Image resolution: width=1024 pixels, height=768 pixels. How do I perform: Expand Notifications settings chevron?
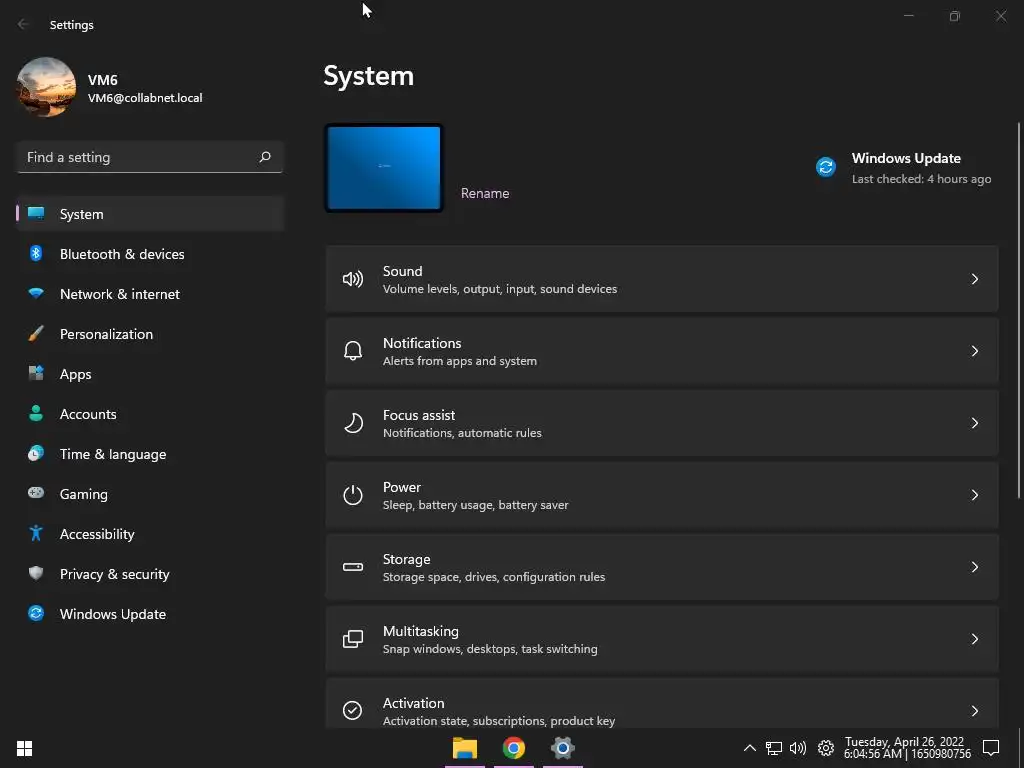[x=974, y=351]
